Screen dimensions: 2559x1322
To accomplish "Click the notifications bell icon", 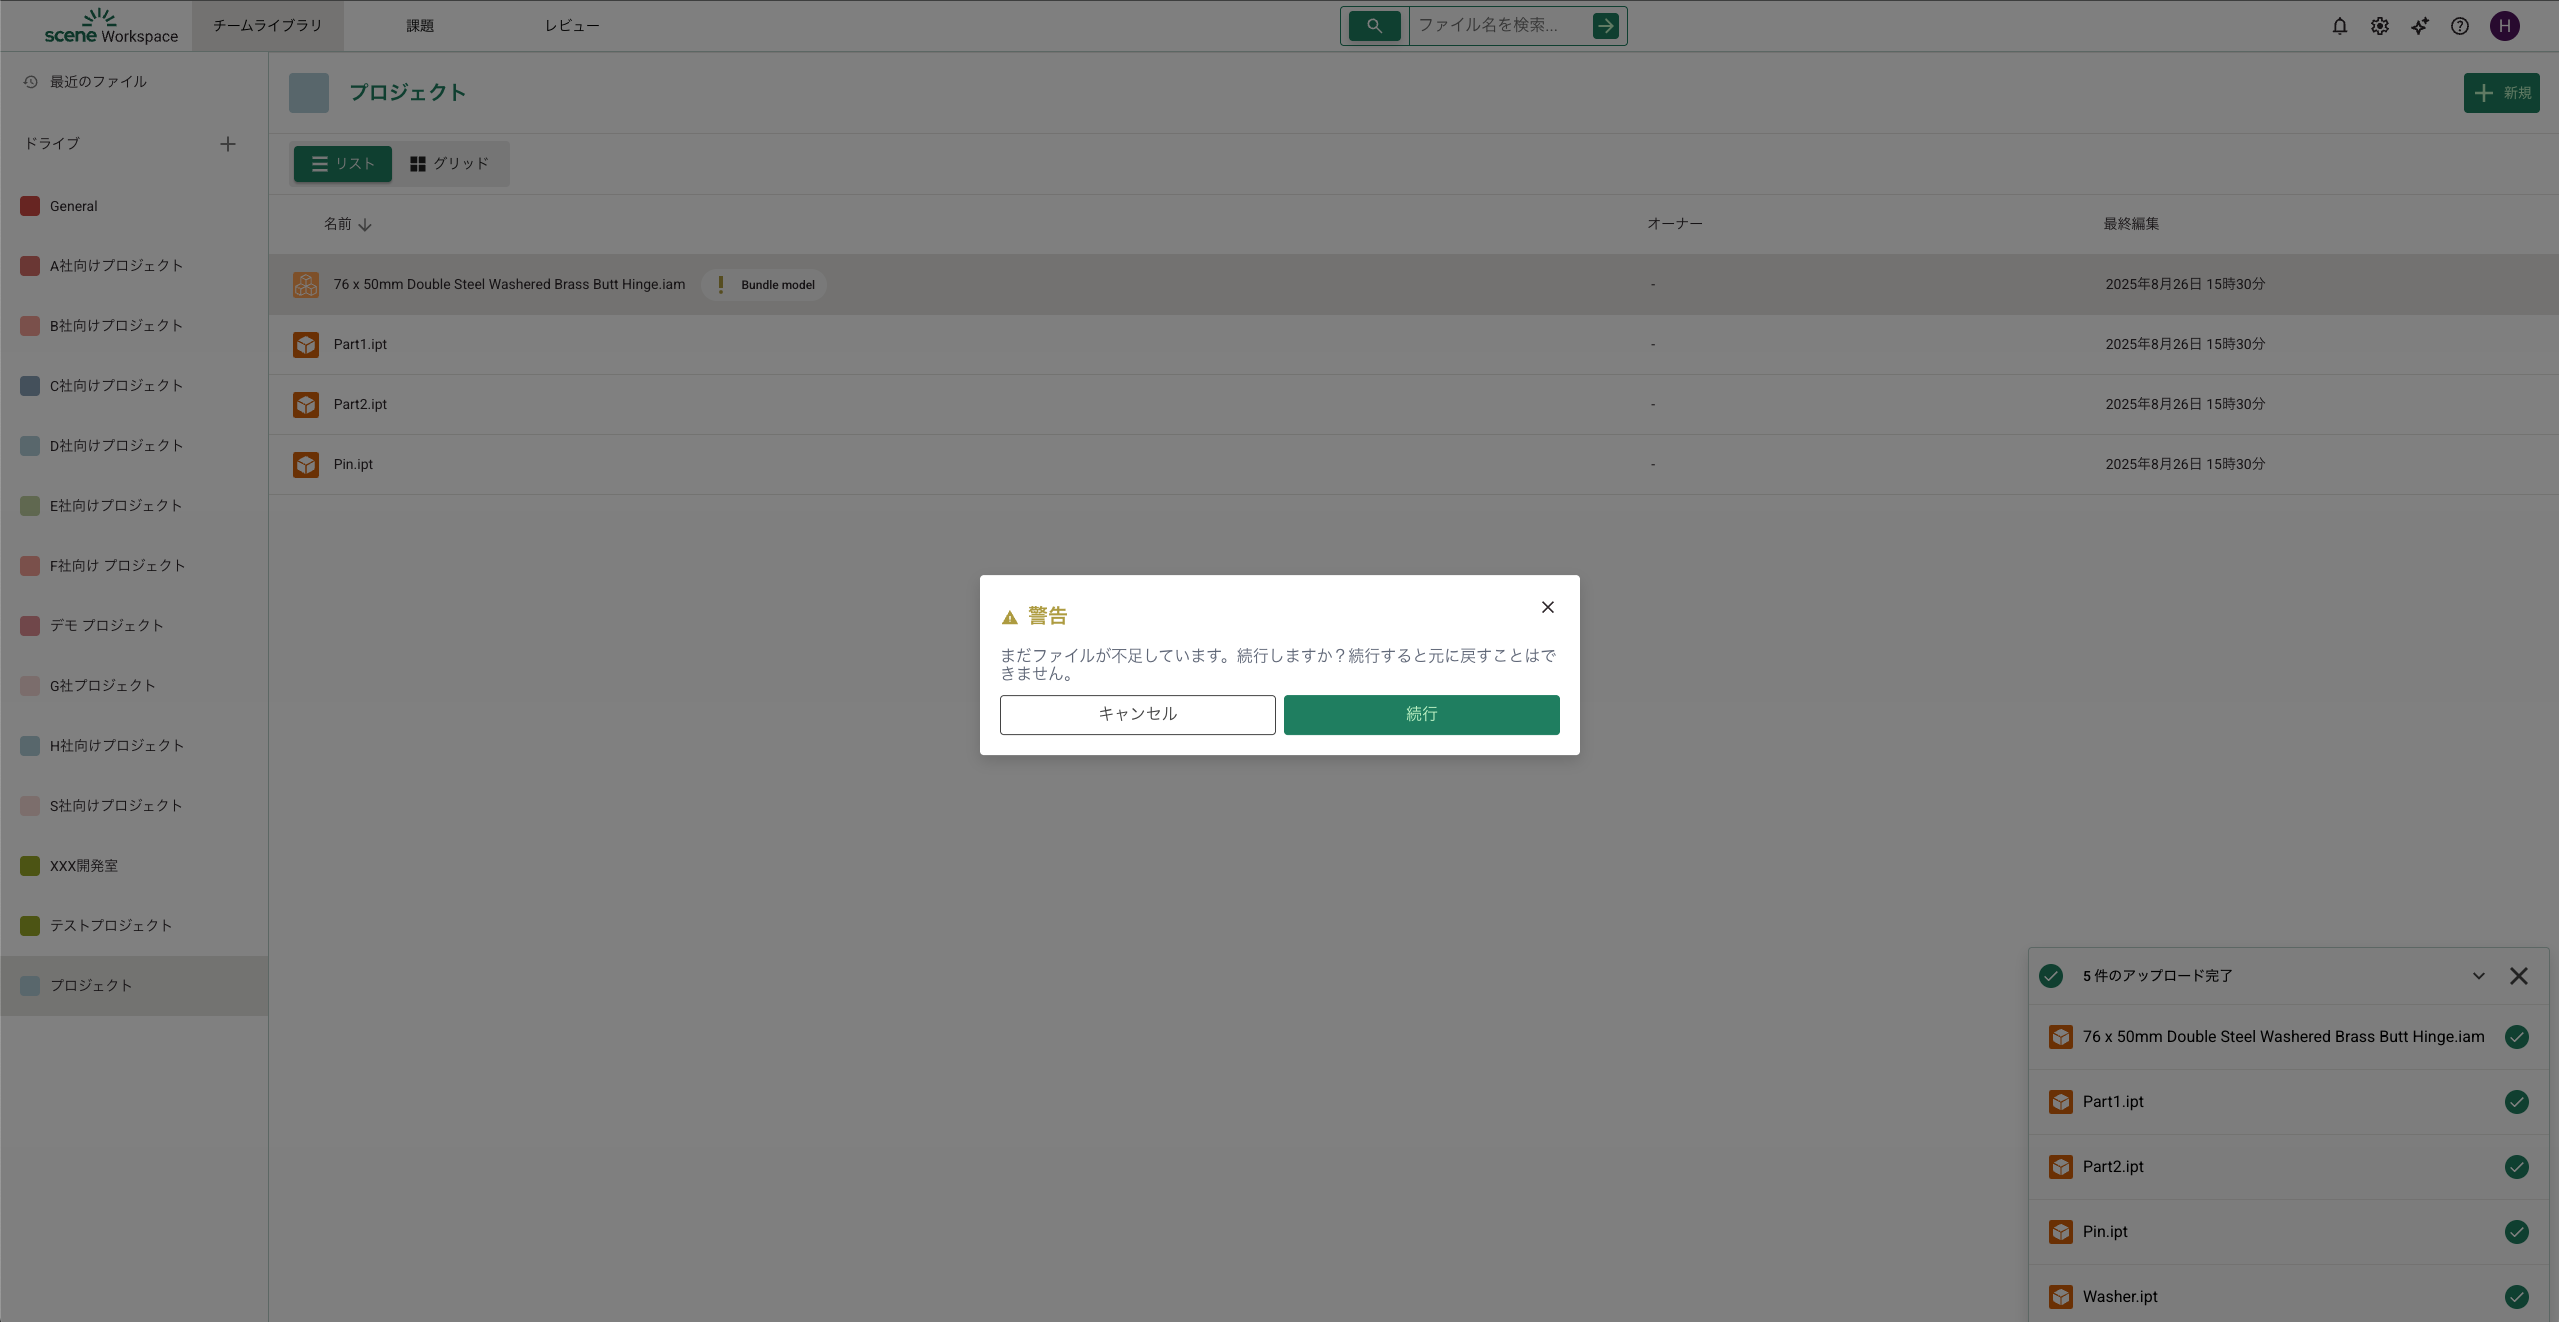I will 2339,26.
